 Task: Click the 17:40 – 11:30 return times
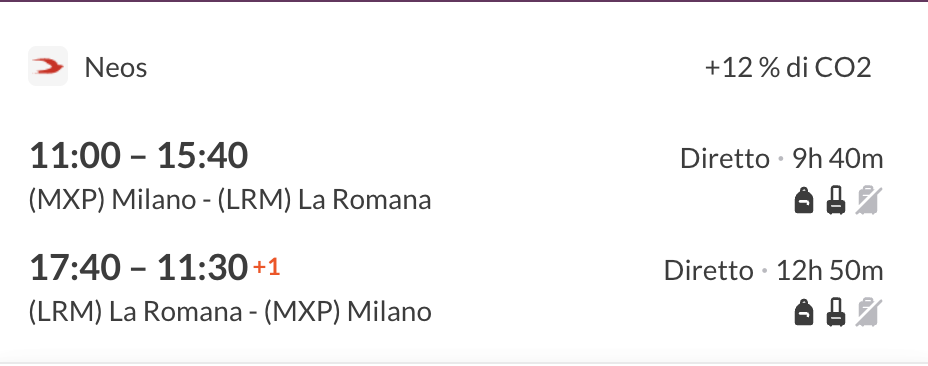tap(138, 267)
